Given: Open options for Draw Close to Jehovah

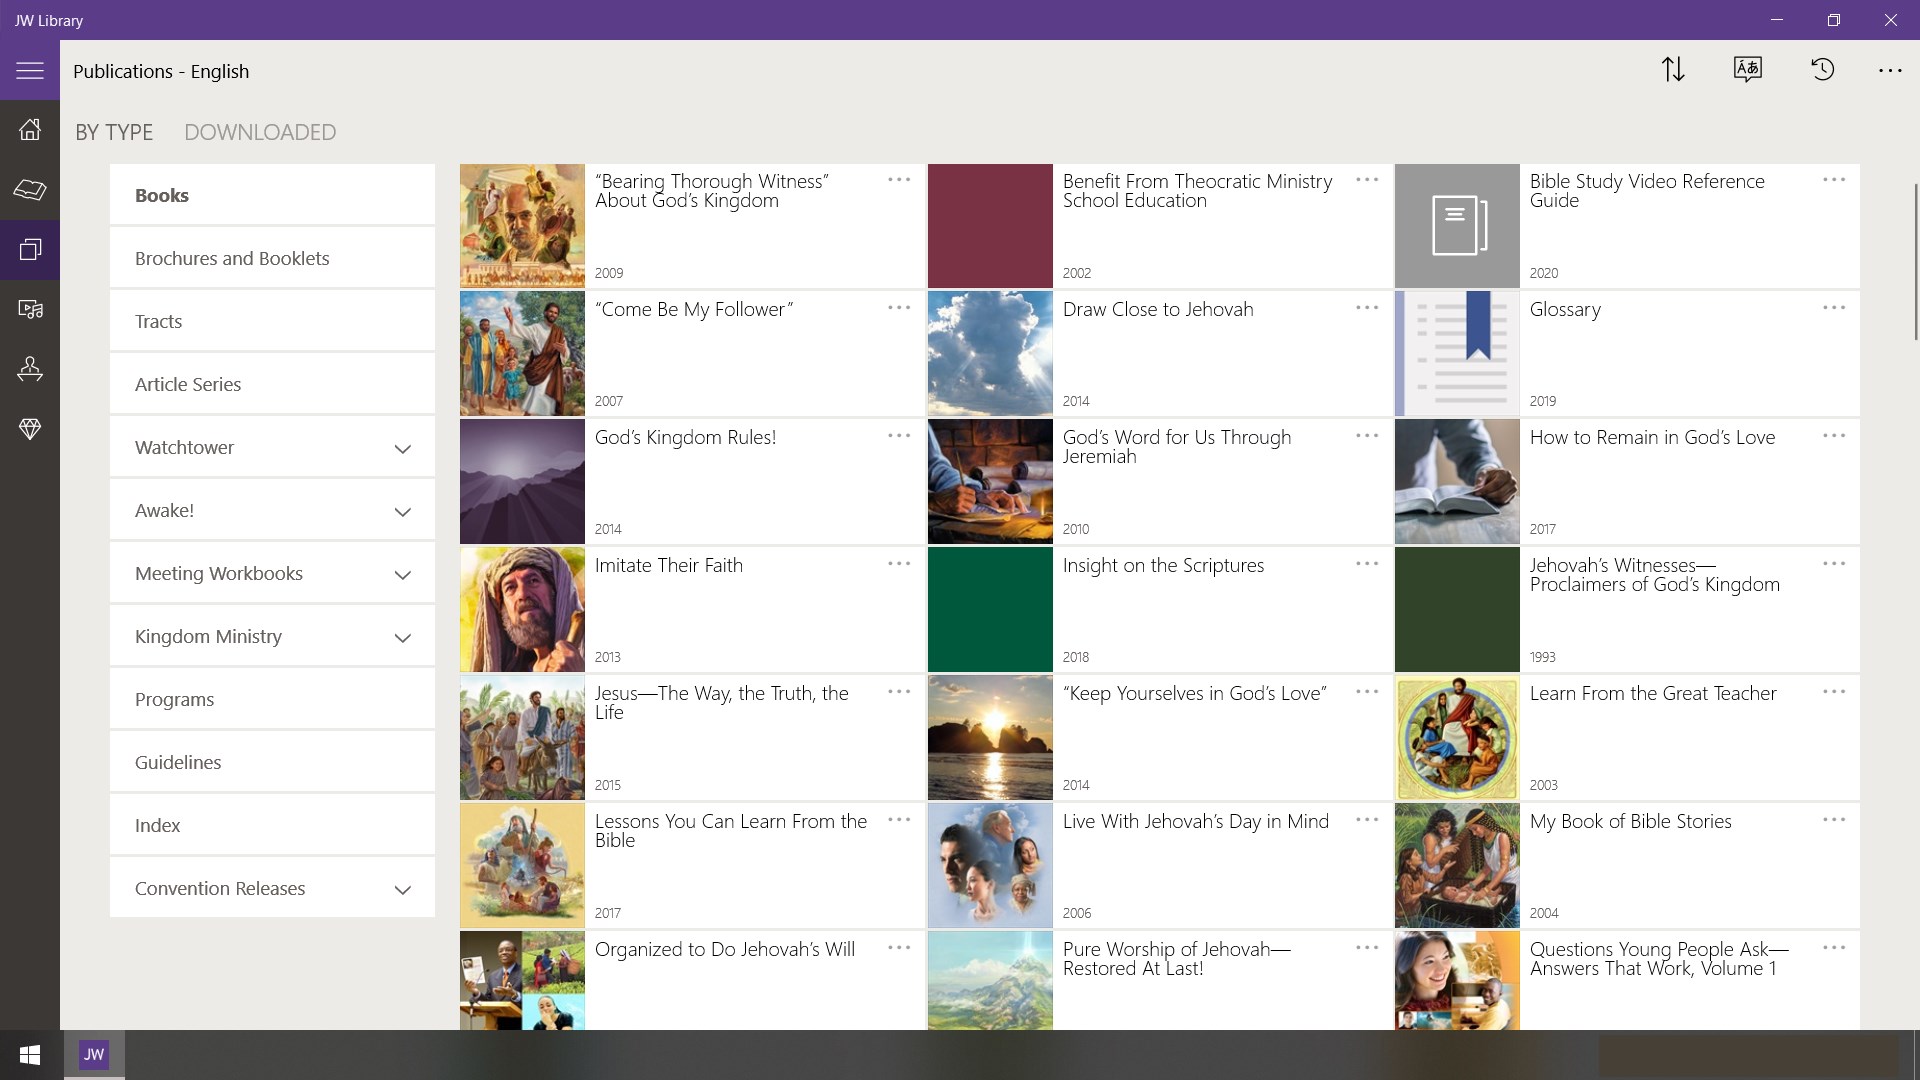Looking at the screenshot, I should (x=1366, y=308).
